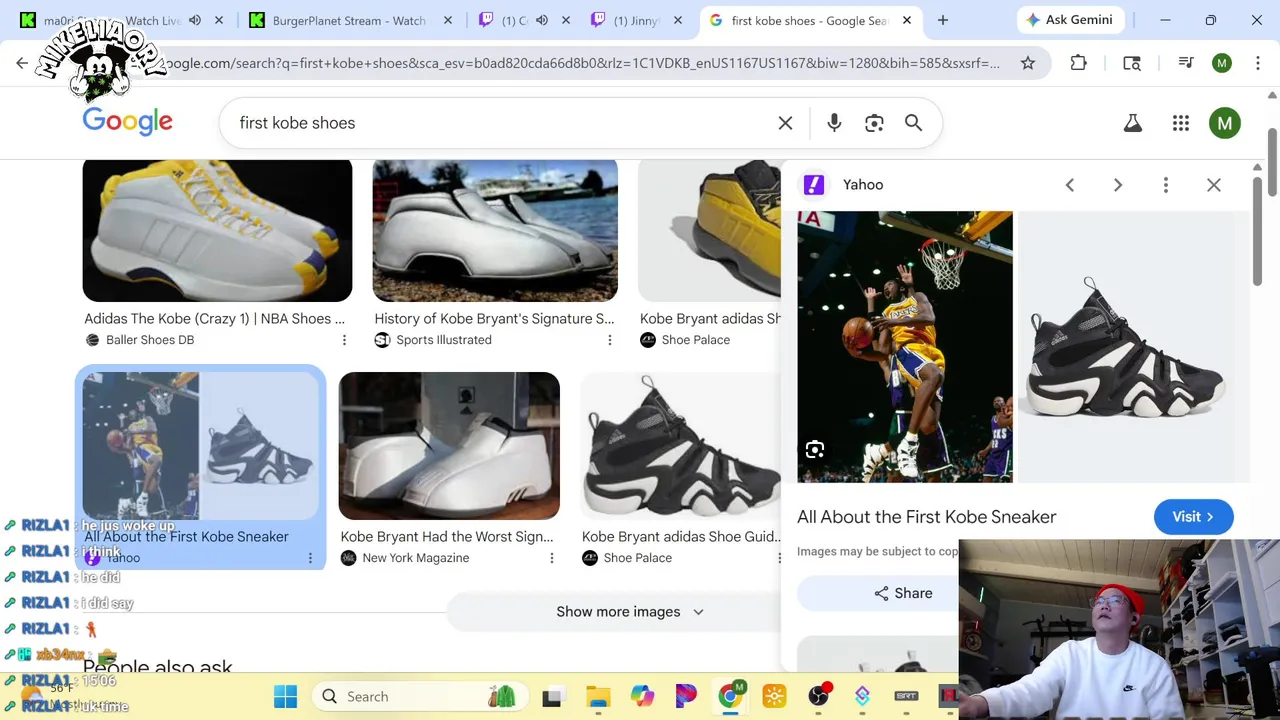Click the magnifier search submit icon
The image size is (1280, 720).
click(913, 123)
